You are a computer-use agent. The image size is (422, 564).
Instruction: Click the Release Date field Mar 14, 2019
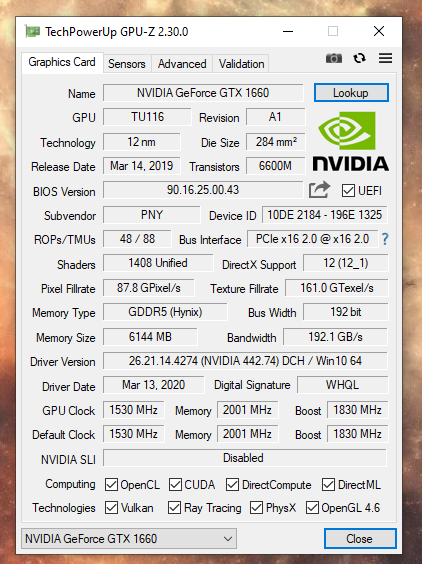click(141, 166)
